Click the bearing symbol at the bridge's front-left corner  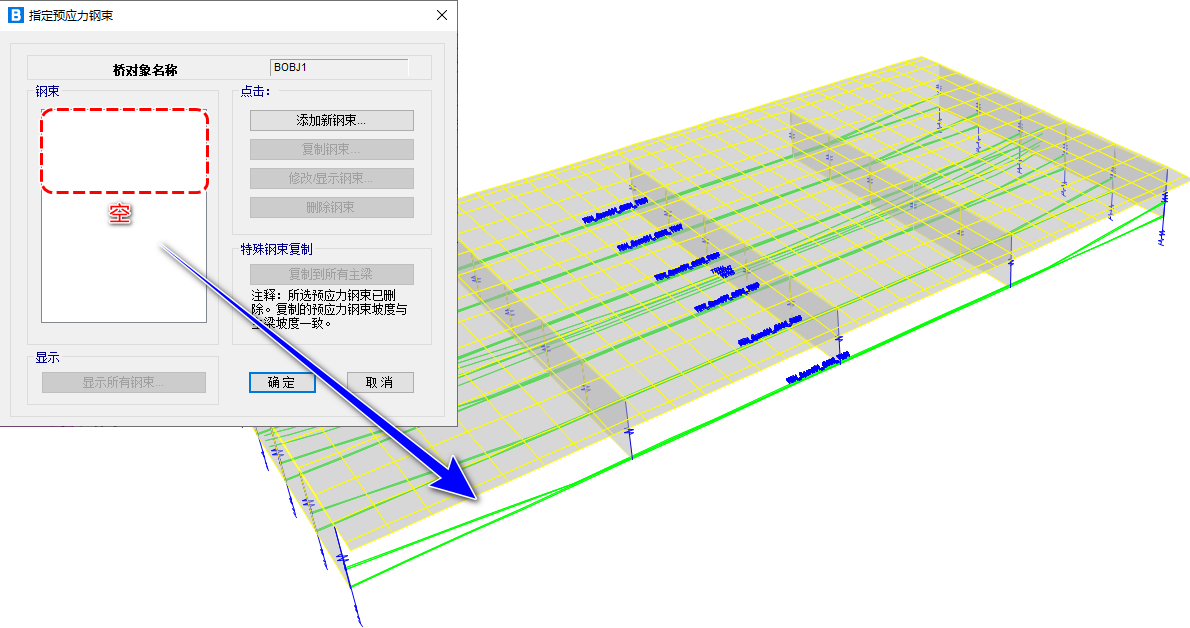pos(342,560)
